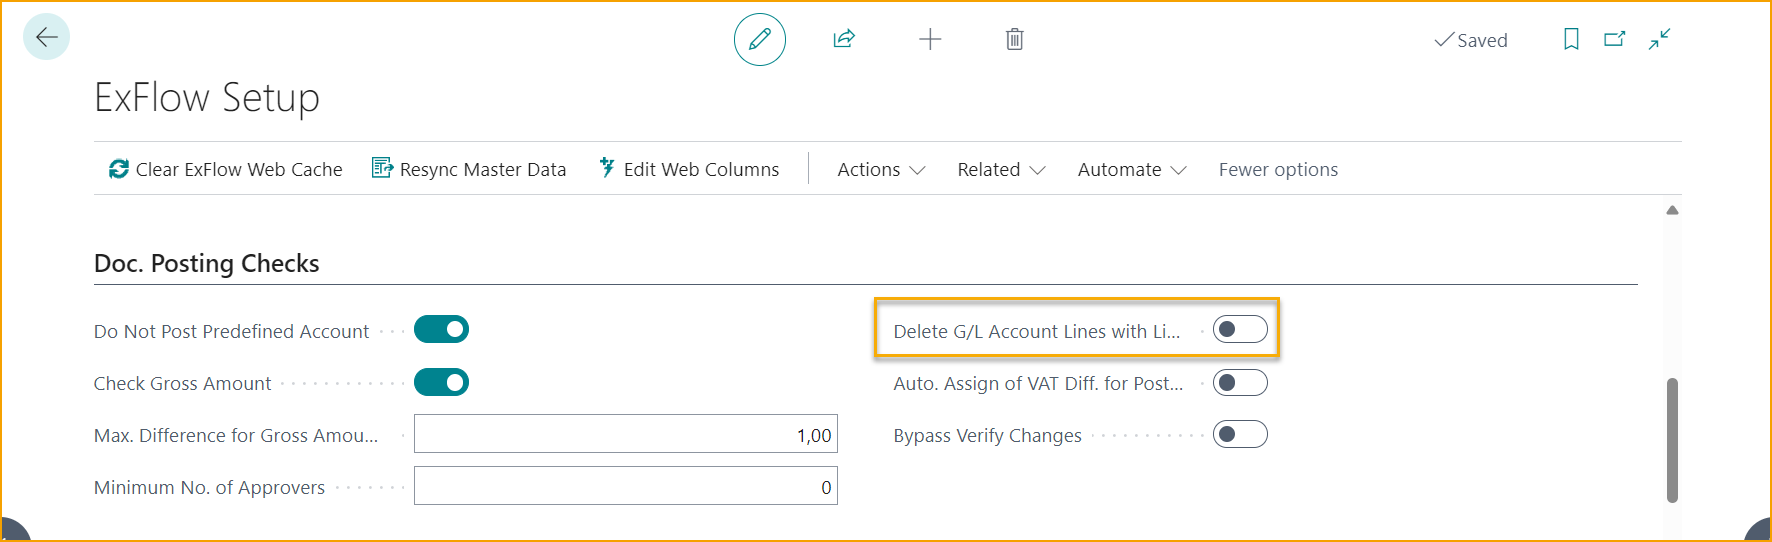Click the Do Not Post Predefined Account label

tap(232, 331)
